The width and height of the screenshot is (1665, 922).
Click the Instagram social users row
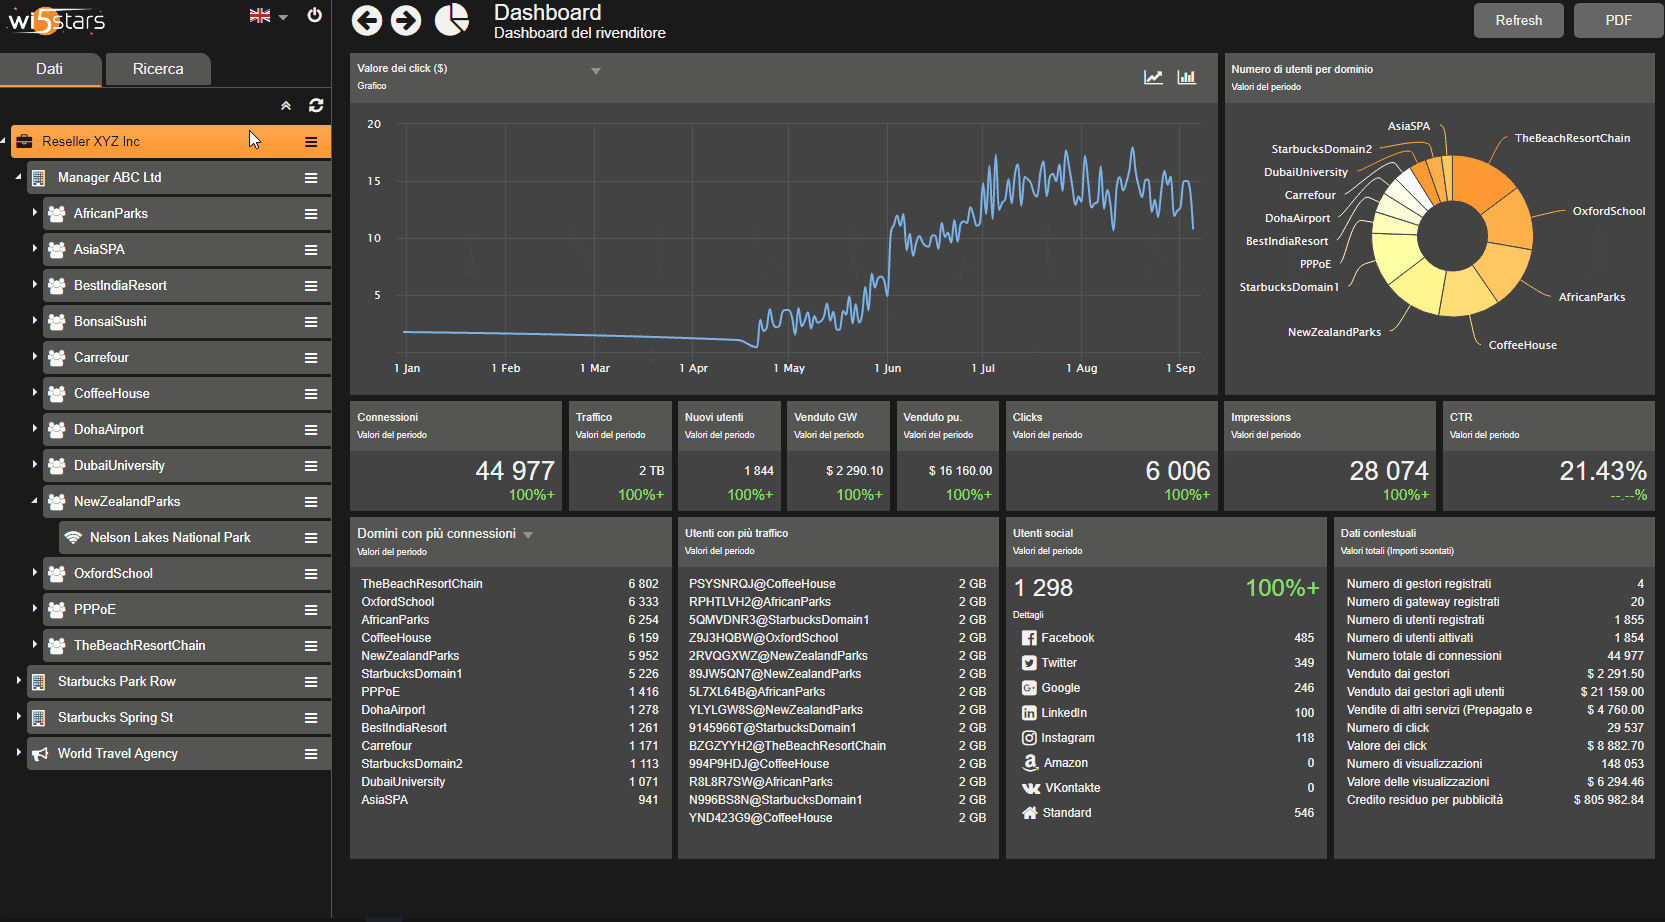1167,738
